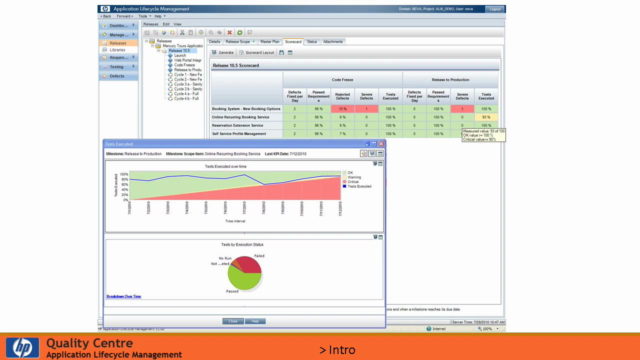The height and width of the screenshot is (360, 640).
Task: Select Cycle 3 a - Sanity in tree
Action: (188, 84)
